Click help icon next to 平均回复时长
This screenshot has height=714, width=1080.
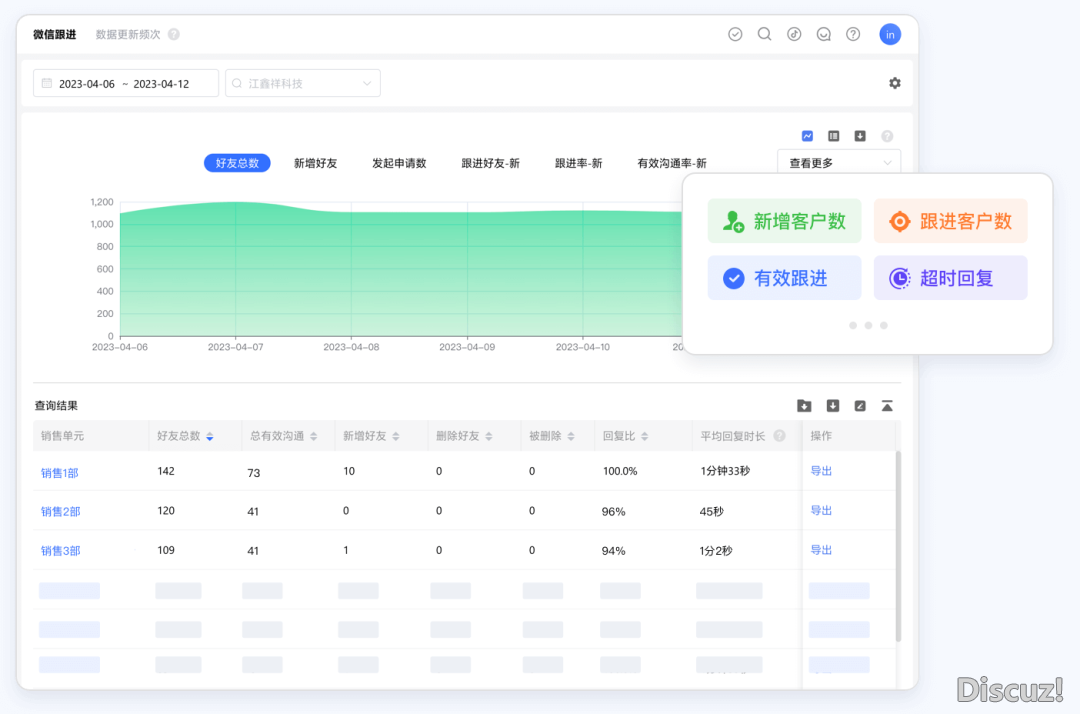[x=780, y=436]
